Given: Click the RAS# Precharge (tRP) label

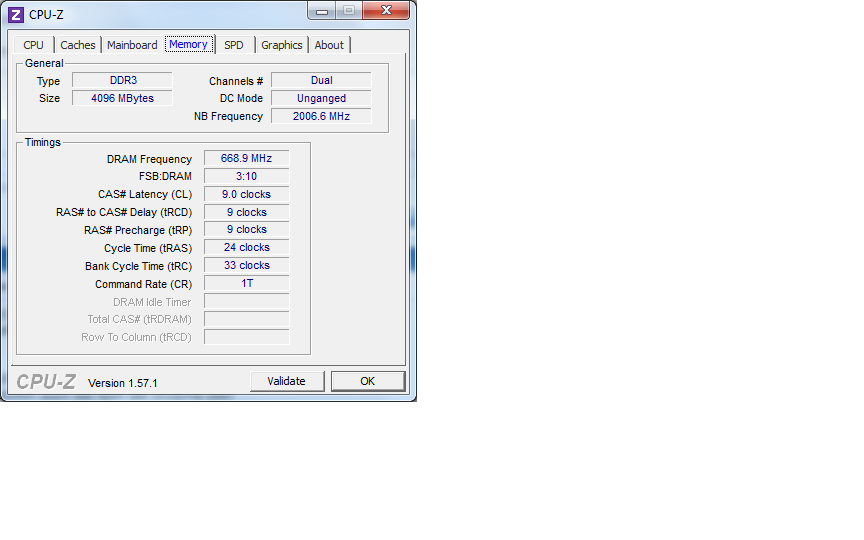Looking at the screenshot, I should [138, 230].
